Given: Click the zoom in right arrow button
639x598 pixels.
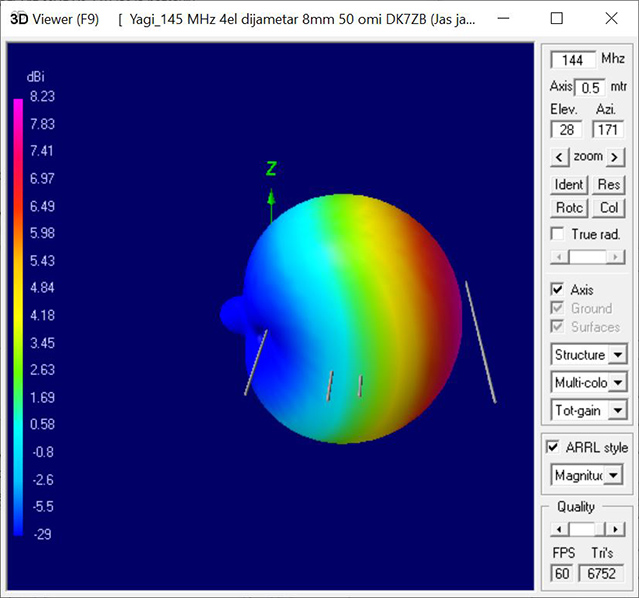Looking at the screenshot, I should click(616, 157).
